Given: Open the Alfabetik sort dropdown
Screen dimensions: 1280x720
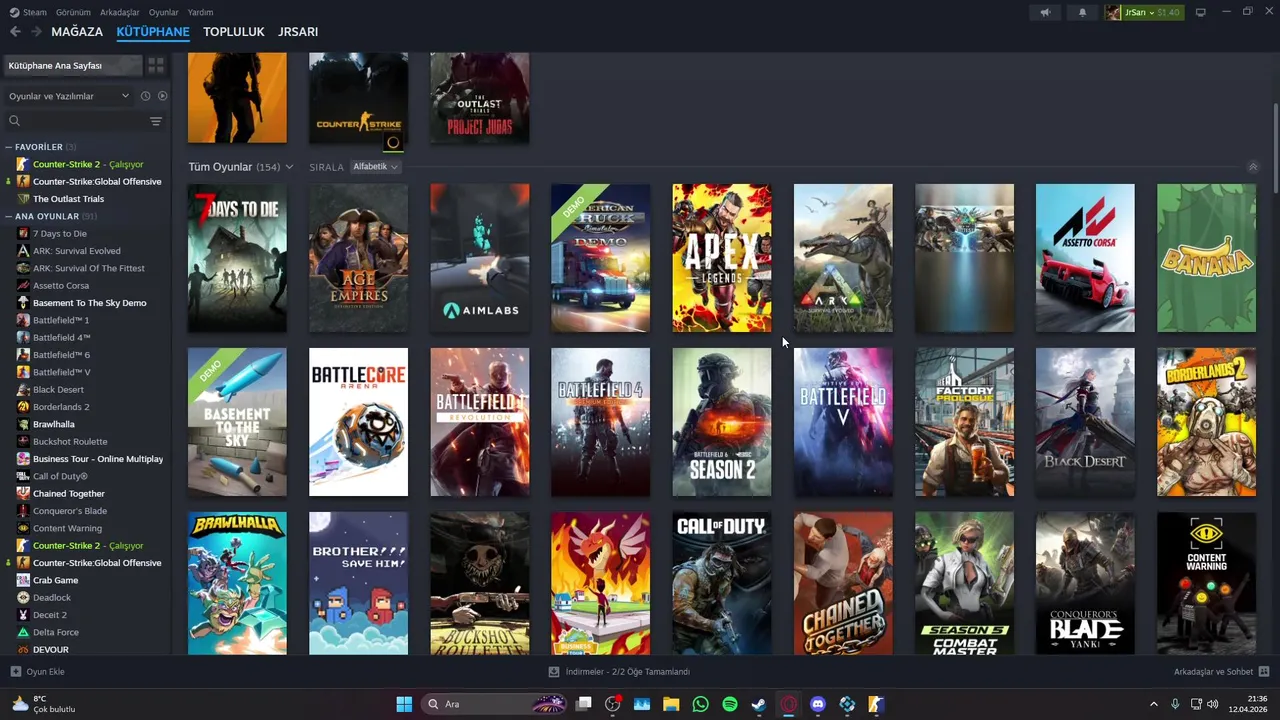Looking at the screenshot, I should click(x=375, y=167).
